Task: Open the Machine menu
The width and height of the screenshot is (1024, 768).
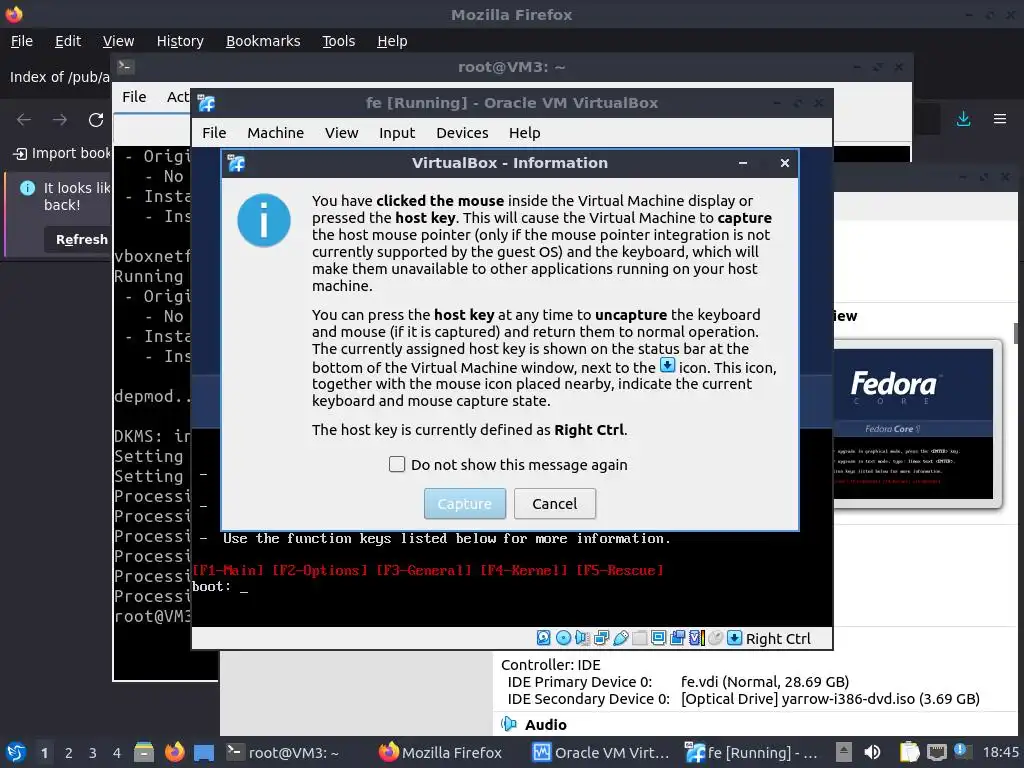Action: 276,133
